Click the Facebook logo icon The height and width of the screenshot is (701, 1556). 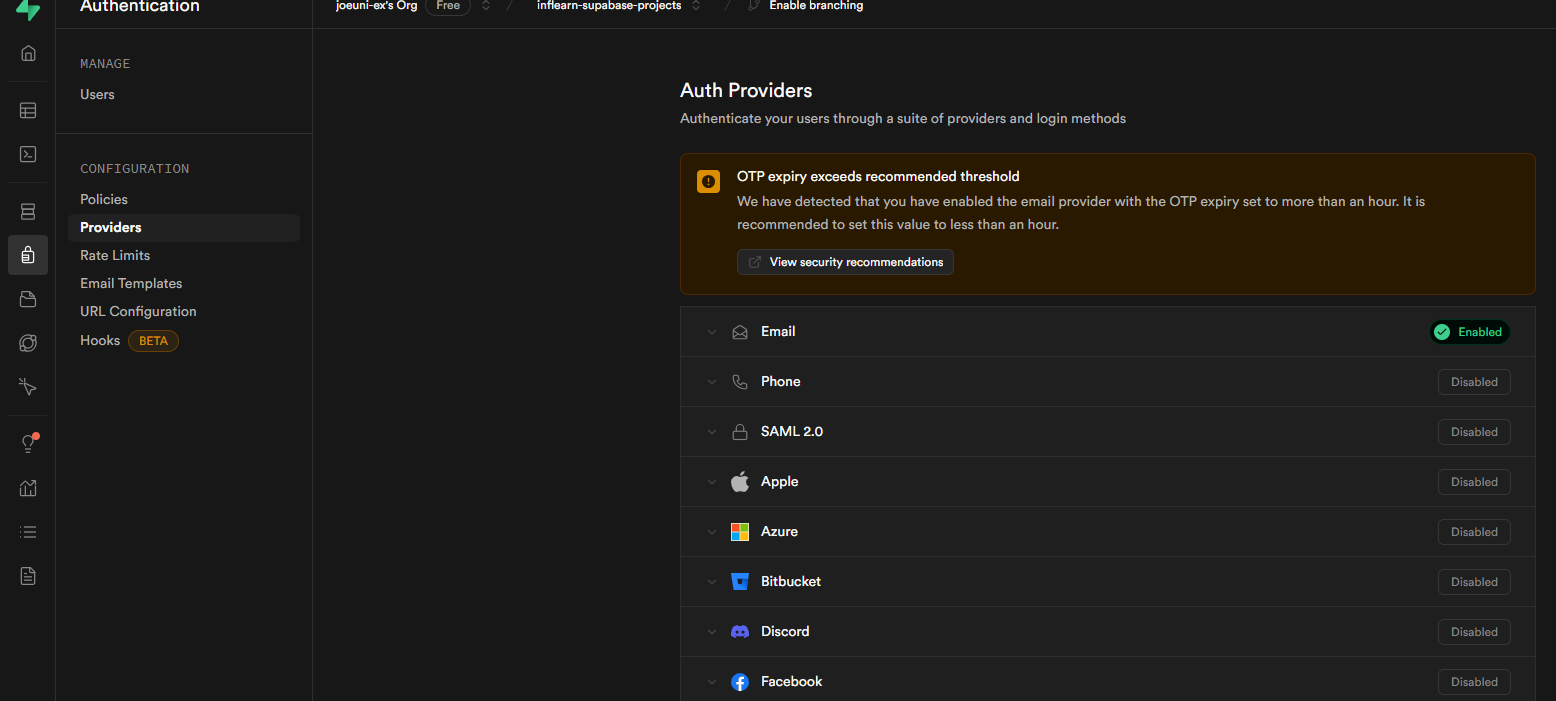click(x=740, y=682)
